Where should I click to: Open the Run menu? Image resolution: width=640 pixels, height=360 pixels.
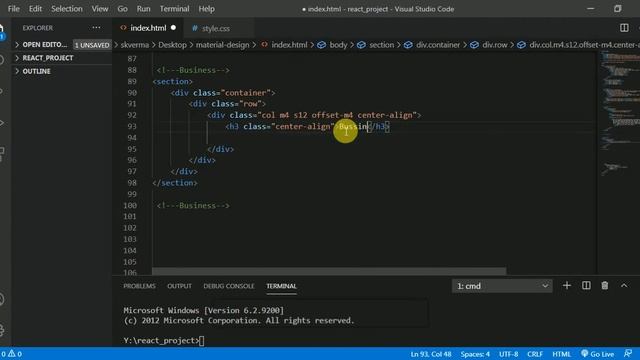point(143,9)
